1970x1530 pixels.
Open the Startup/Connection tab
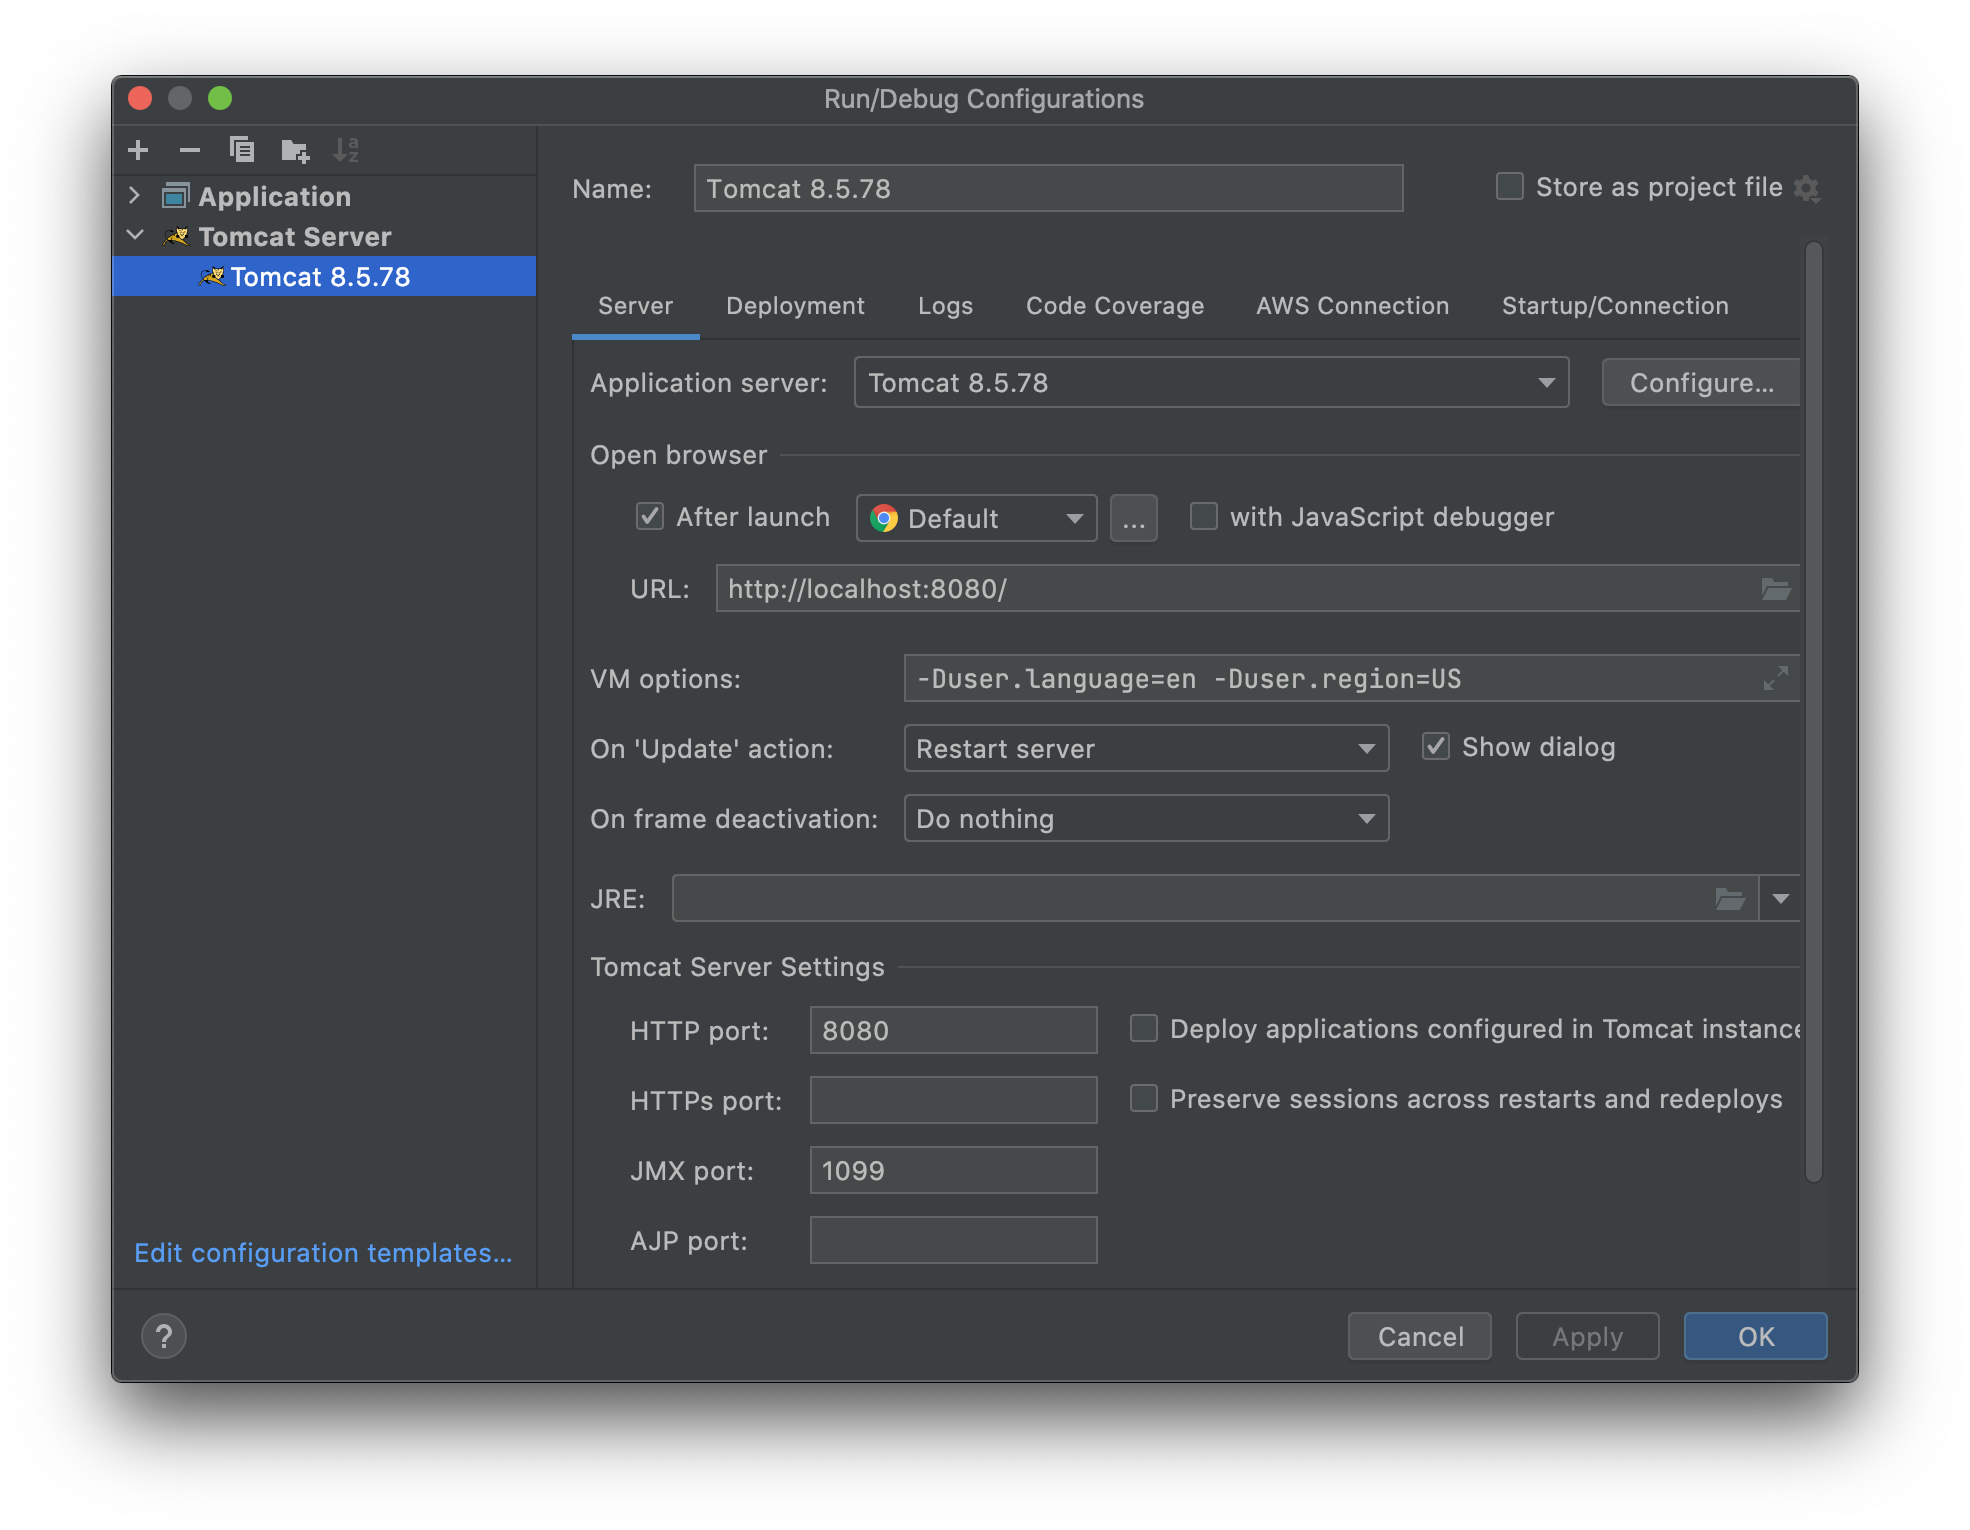pyautogui.click(x=1614, y=306)
